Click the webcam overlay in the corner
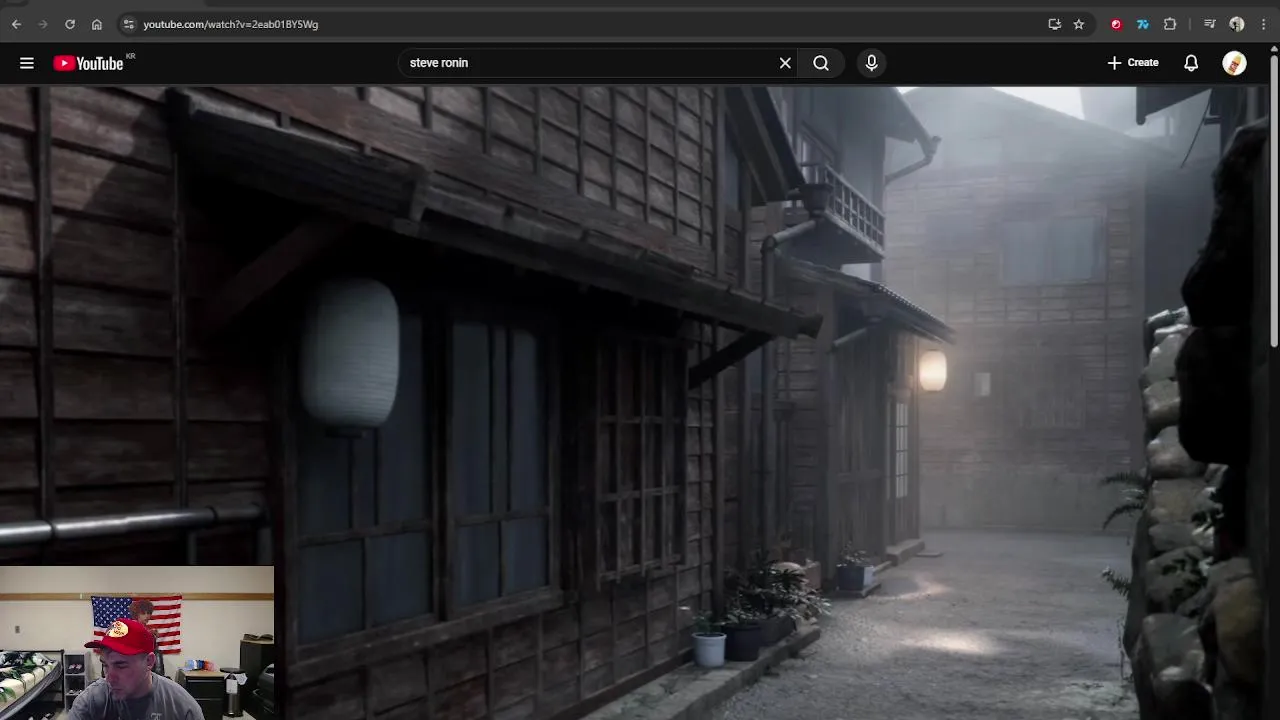Image resolution: width=1280 pixels, height=720 pixels. pos(137,643)
